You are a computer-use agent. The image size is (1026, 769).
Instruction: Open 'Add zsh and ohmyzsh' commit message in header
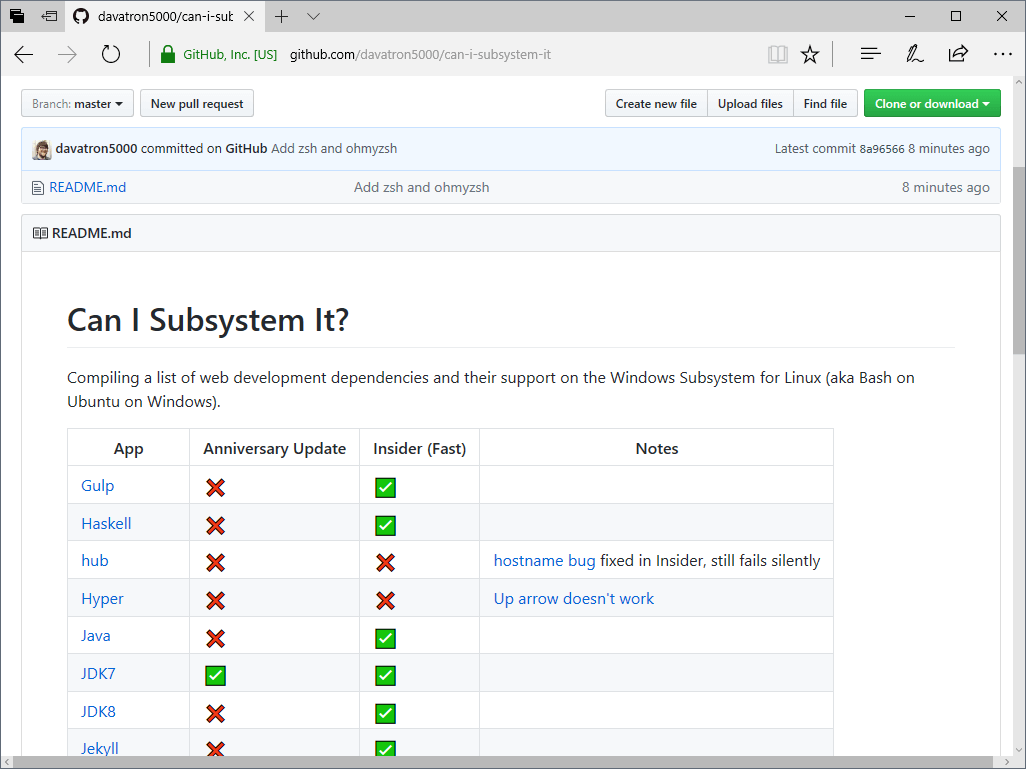coord(334,149)
